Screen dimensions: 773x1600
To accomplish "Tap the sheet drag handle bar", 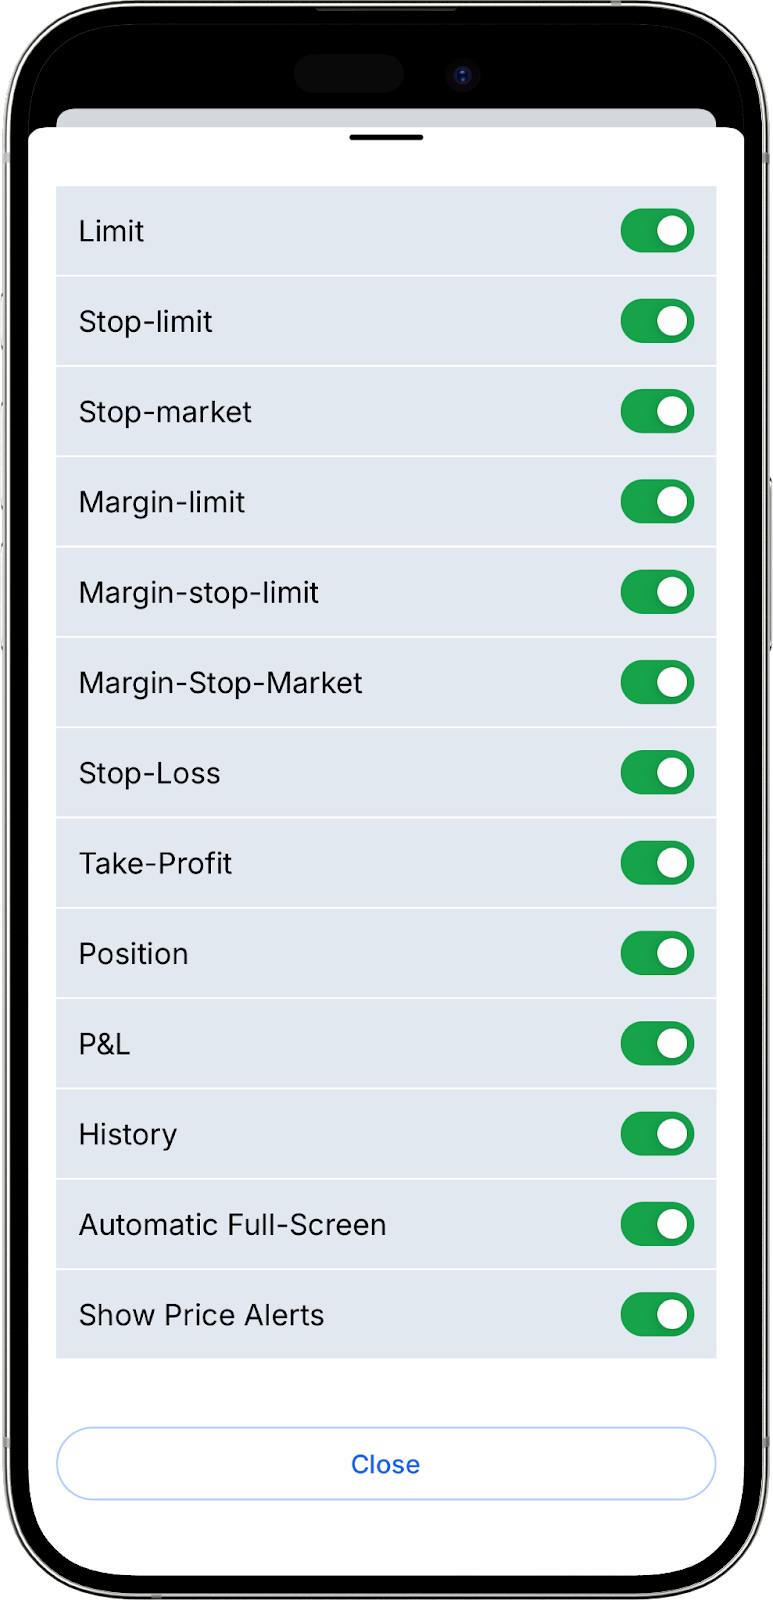I will click(x=386, y=137).
